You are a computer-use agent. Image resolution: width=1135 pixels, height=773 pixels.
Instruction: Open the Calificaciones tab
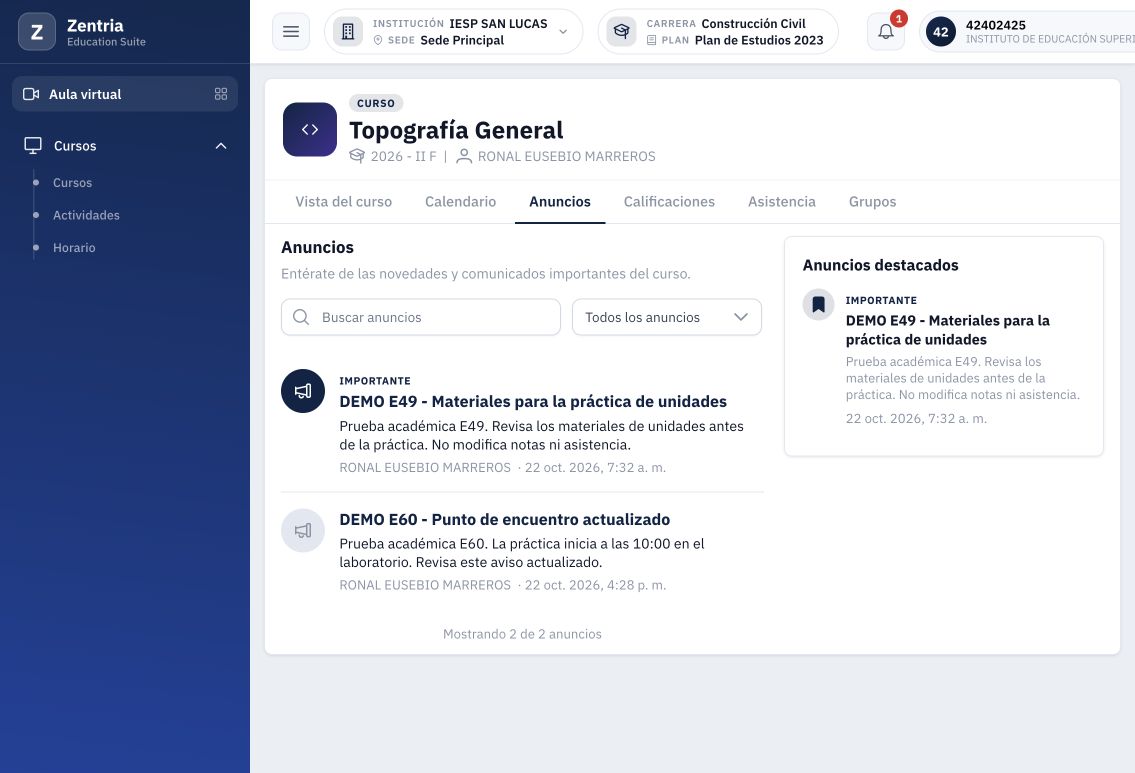click(x=669, y=202)
